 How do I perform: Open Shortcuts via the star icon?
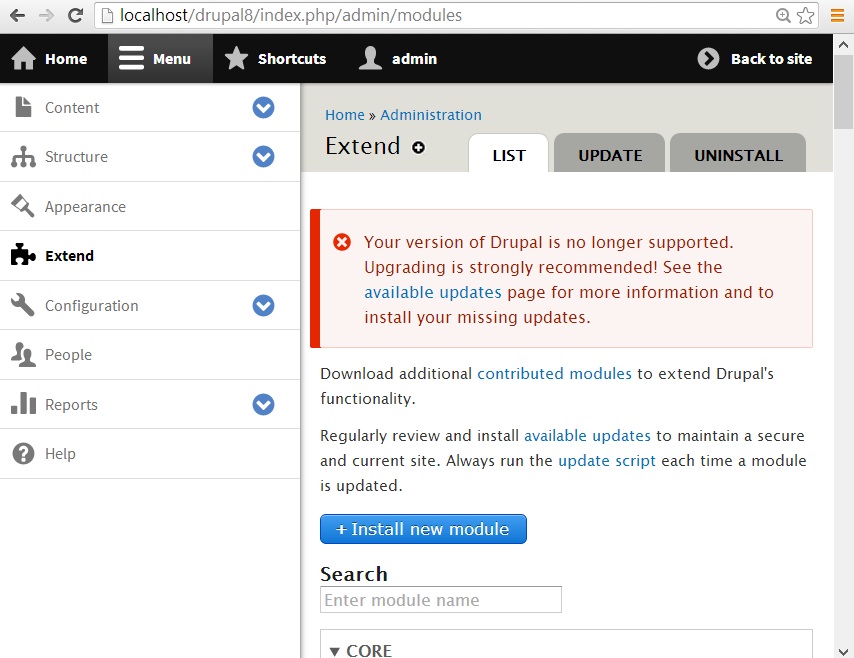236,59
